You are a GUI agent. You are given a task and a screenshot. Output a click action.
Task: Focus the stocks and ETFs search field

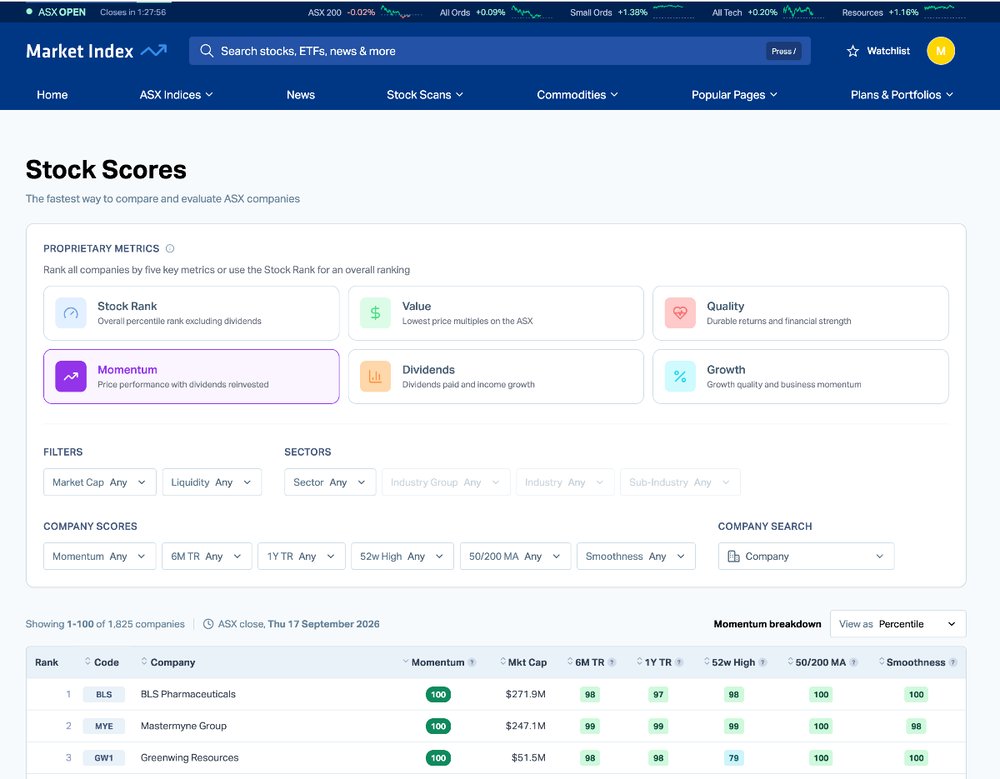pos(499,51)
